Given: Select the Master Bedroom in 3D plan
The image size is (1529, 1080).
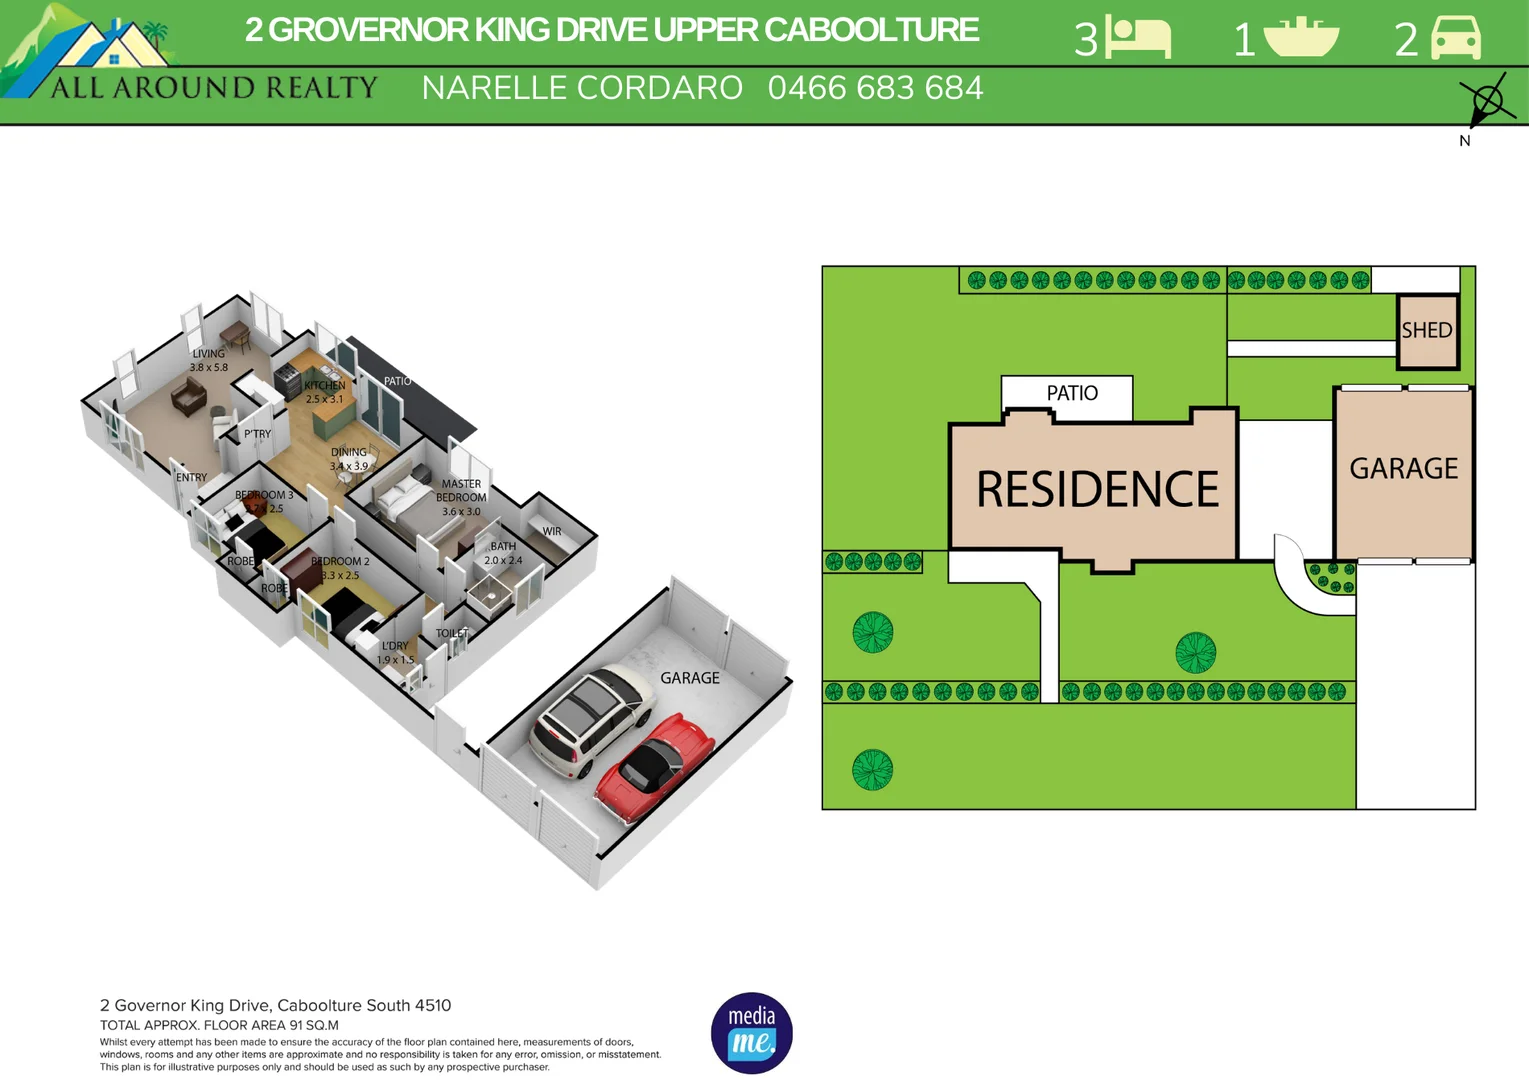Looking at the screenshot, I should coord(461,497).
